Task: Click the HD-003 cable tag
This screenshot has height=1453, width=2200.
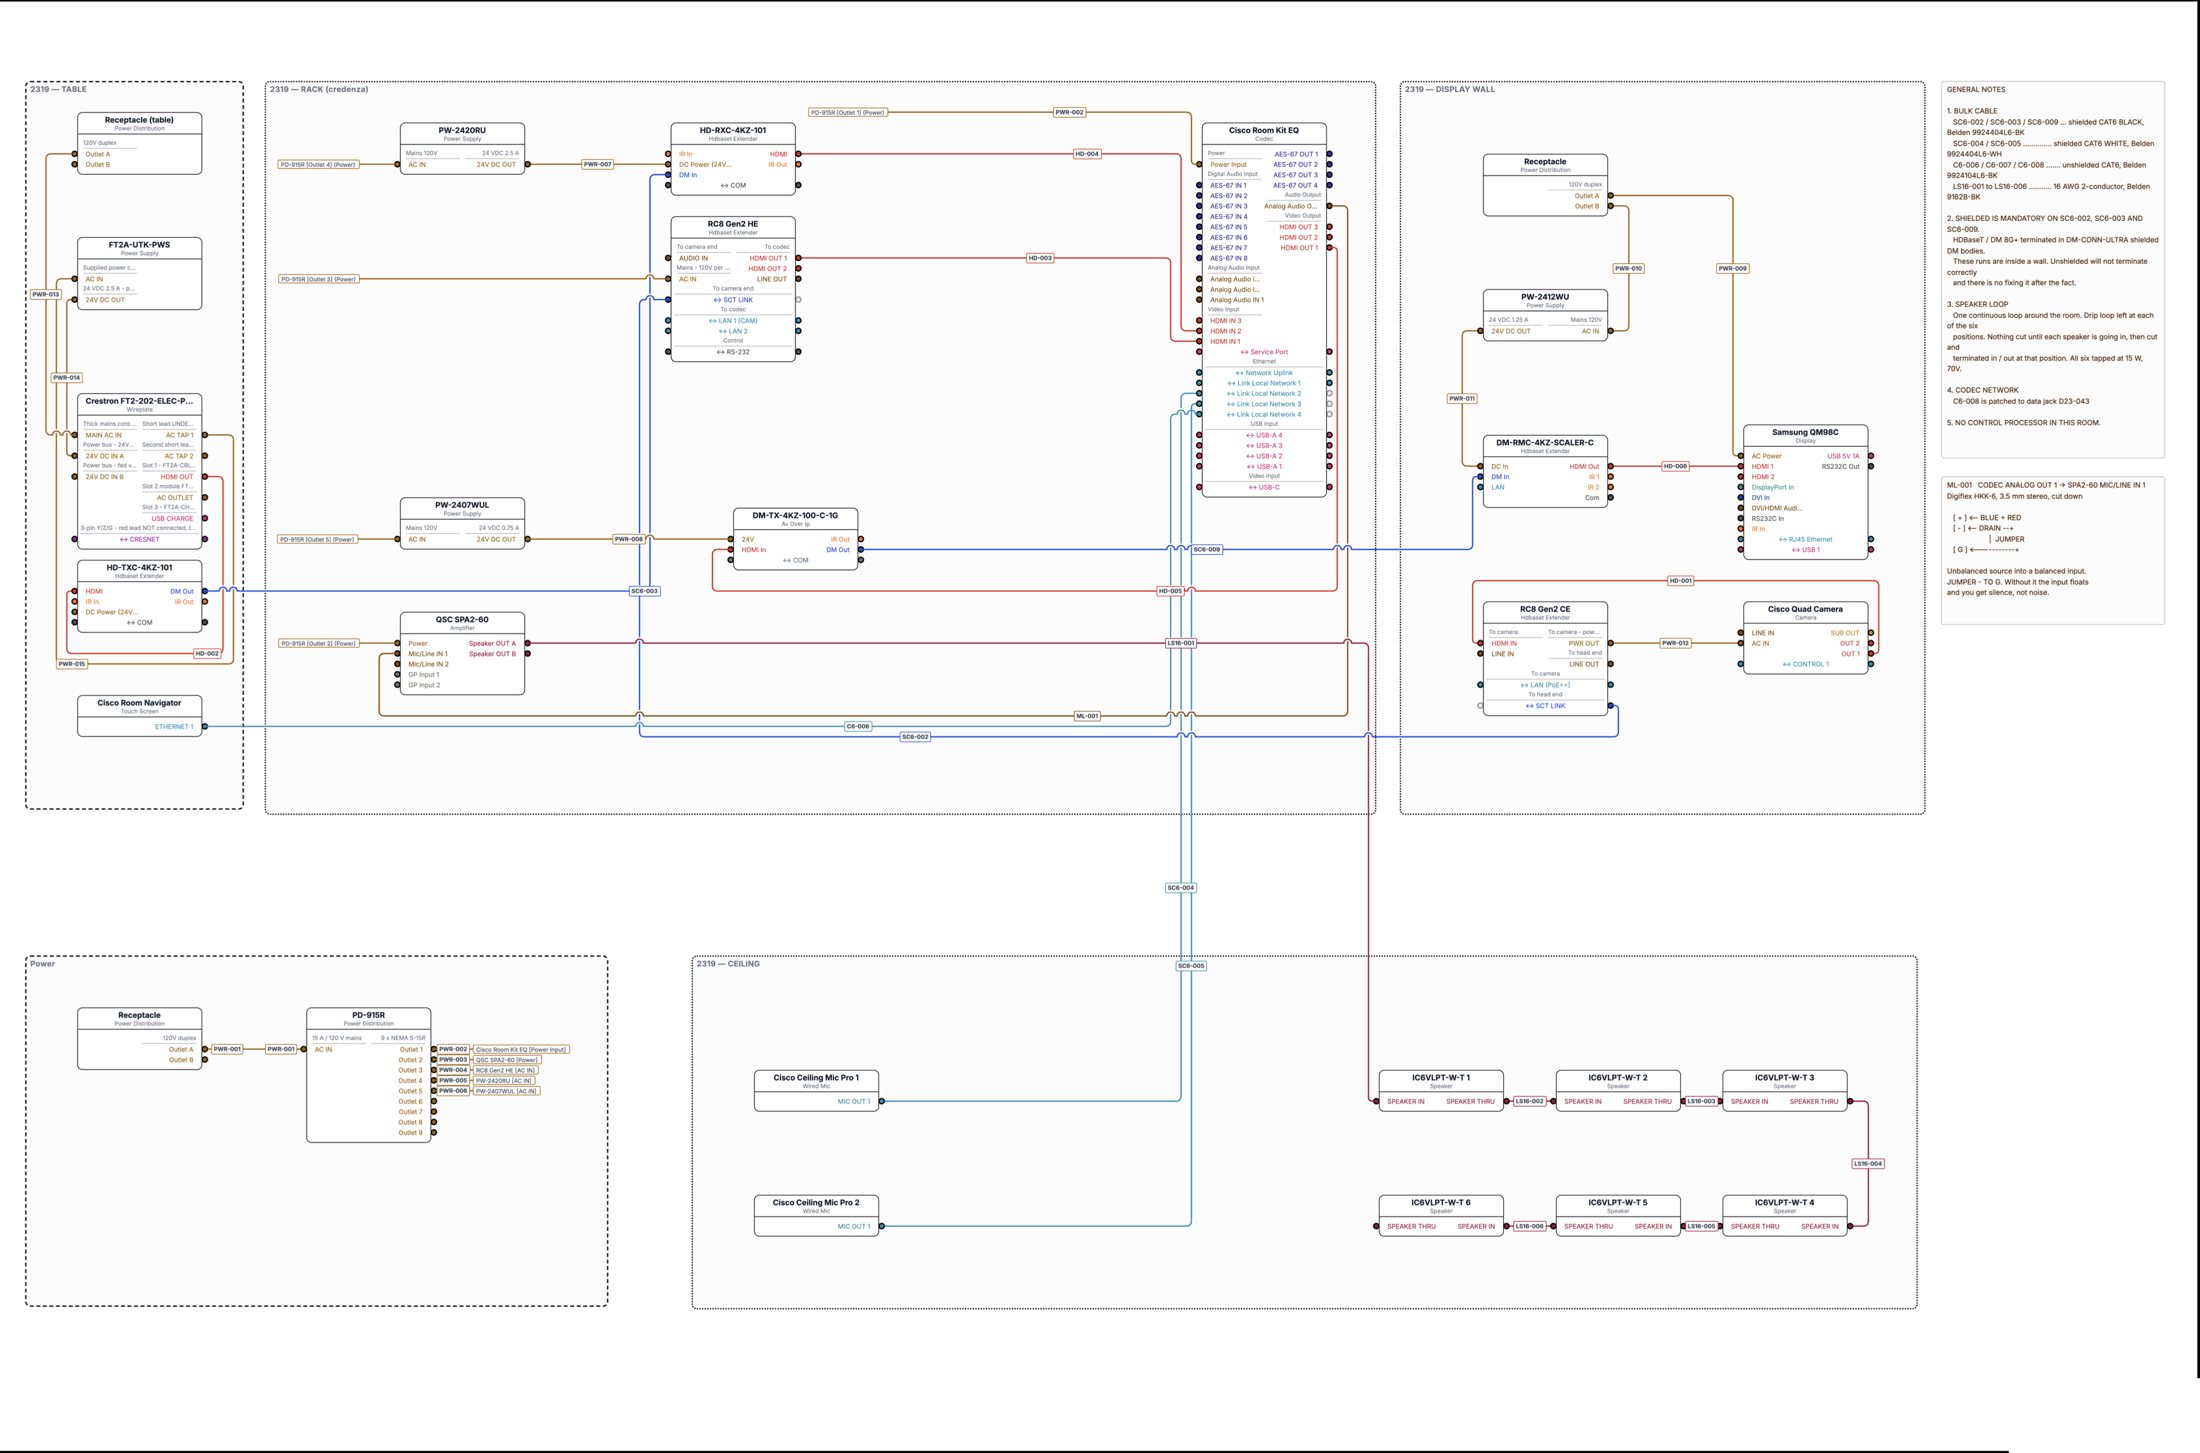Action: click(1040, 258)
